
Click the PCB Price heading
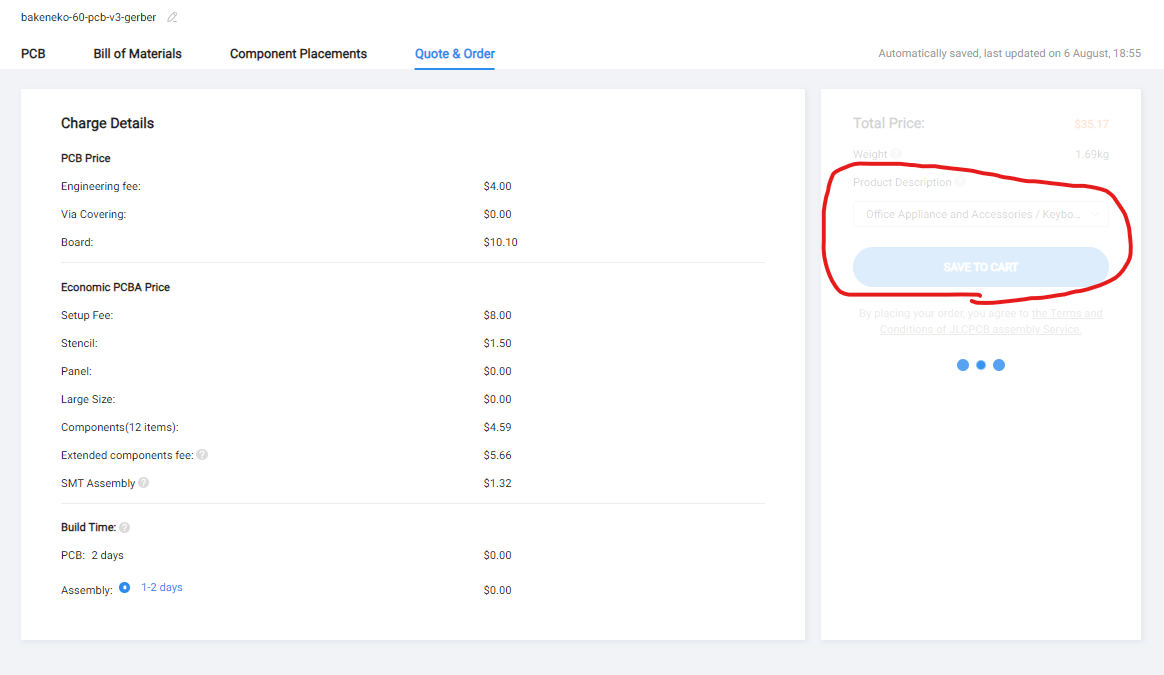pyautogui.click(x=85, y=158)
